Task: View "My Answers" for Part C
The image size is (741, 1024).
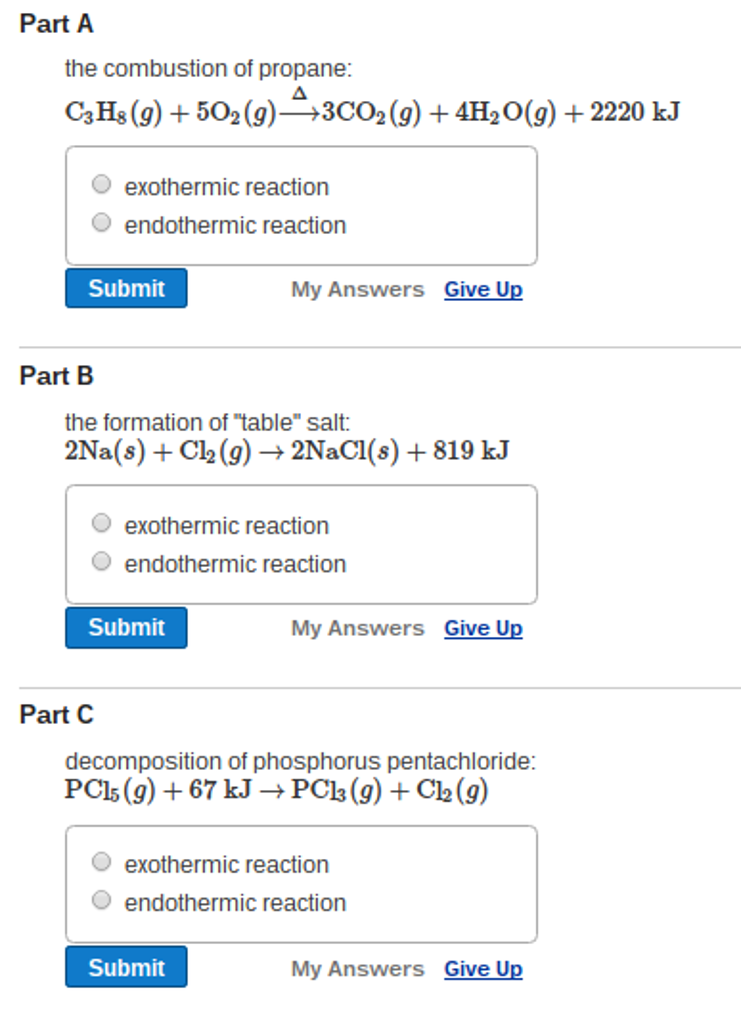Action: click(x=356, y=968)
